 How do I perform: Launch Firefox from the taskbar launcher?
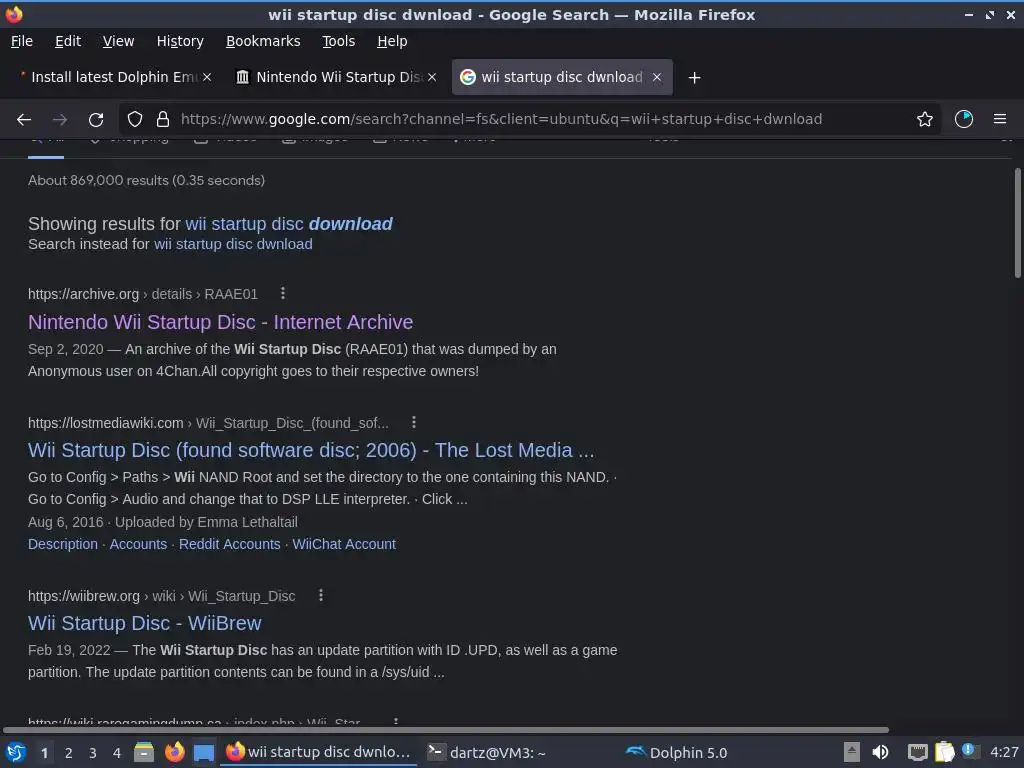click(x=174, y=752)
